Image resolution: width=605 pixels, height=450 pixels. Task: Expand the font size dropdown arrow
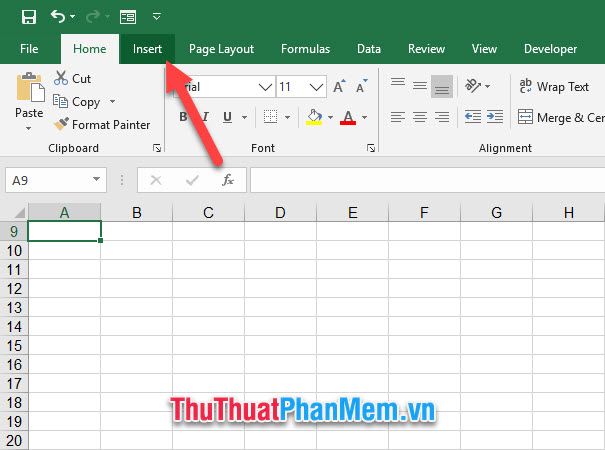(316, 87)
